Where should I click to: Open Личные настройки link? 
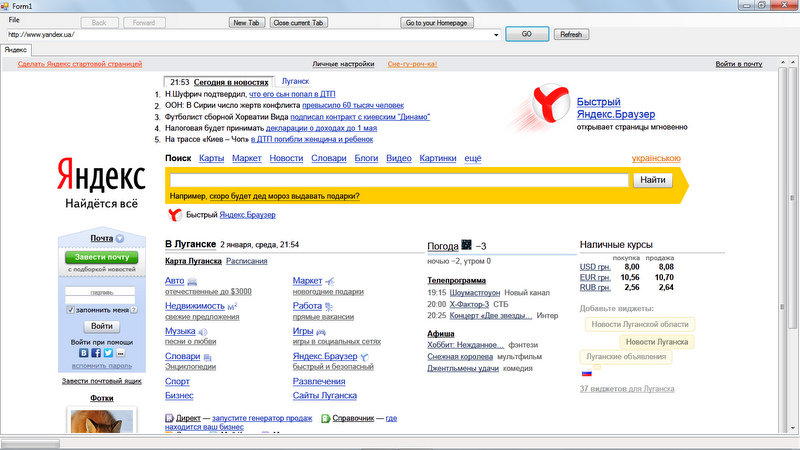pos(343,64)
